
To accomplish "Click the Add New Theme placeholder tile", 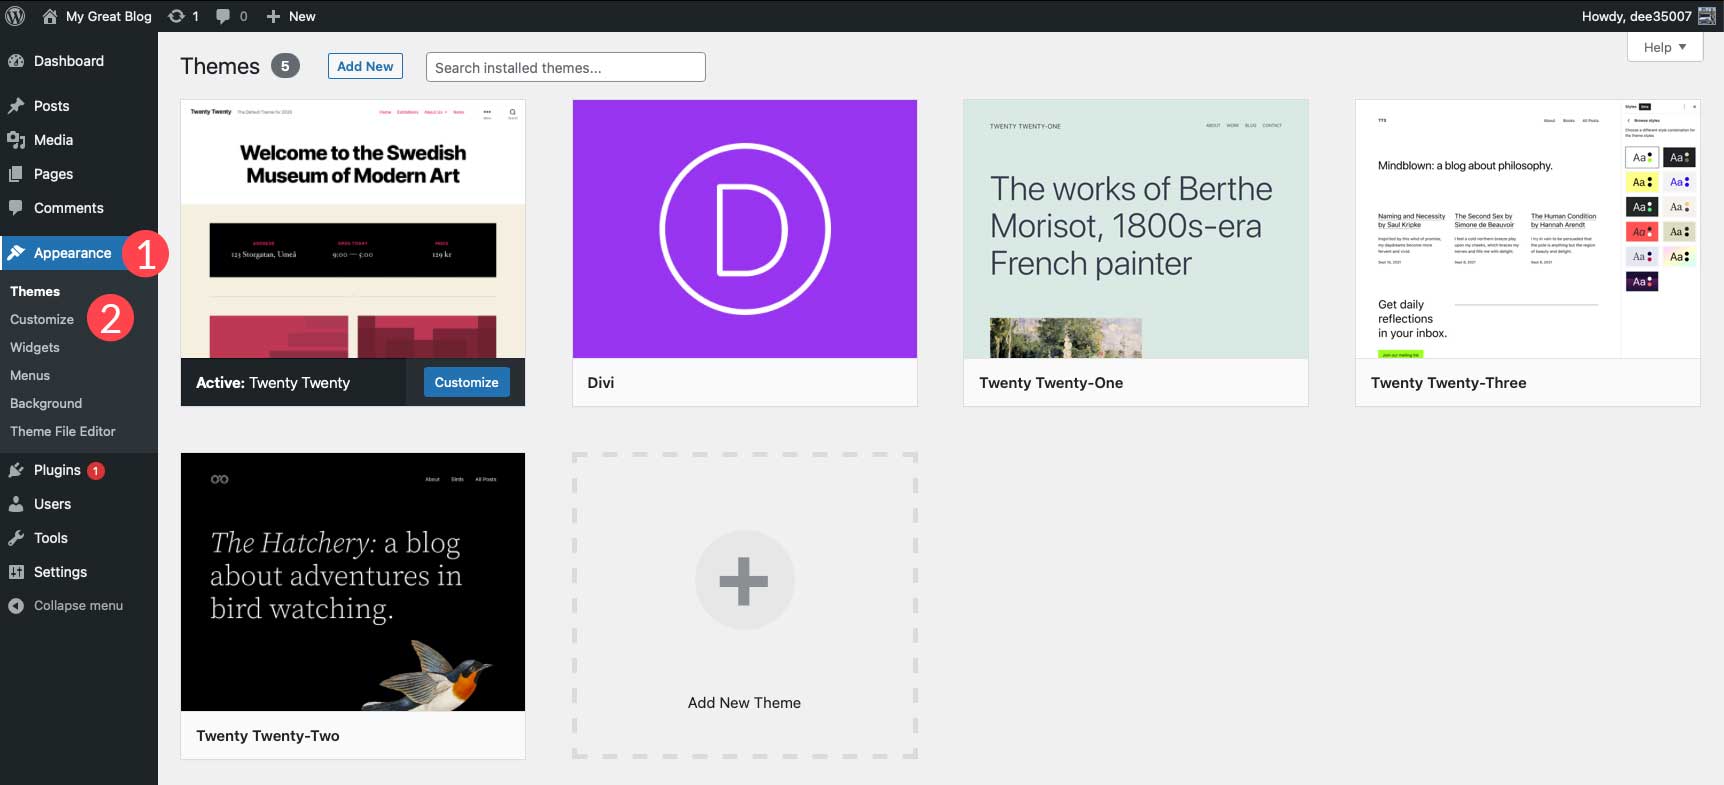I will tap(744, 605).
